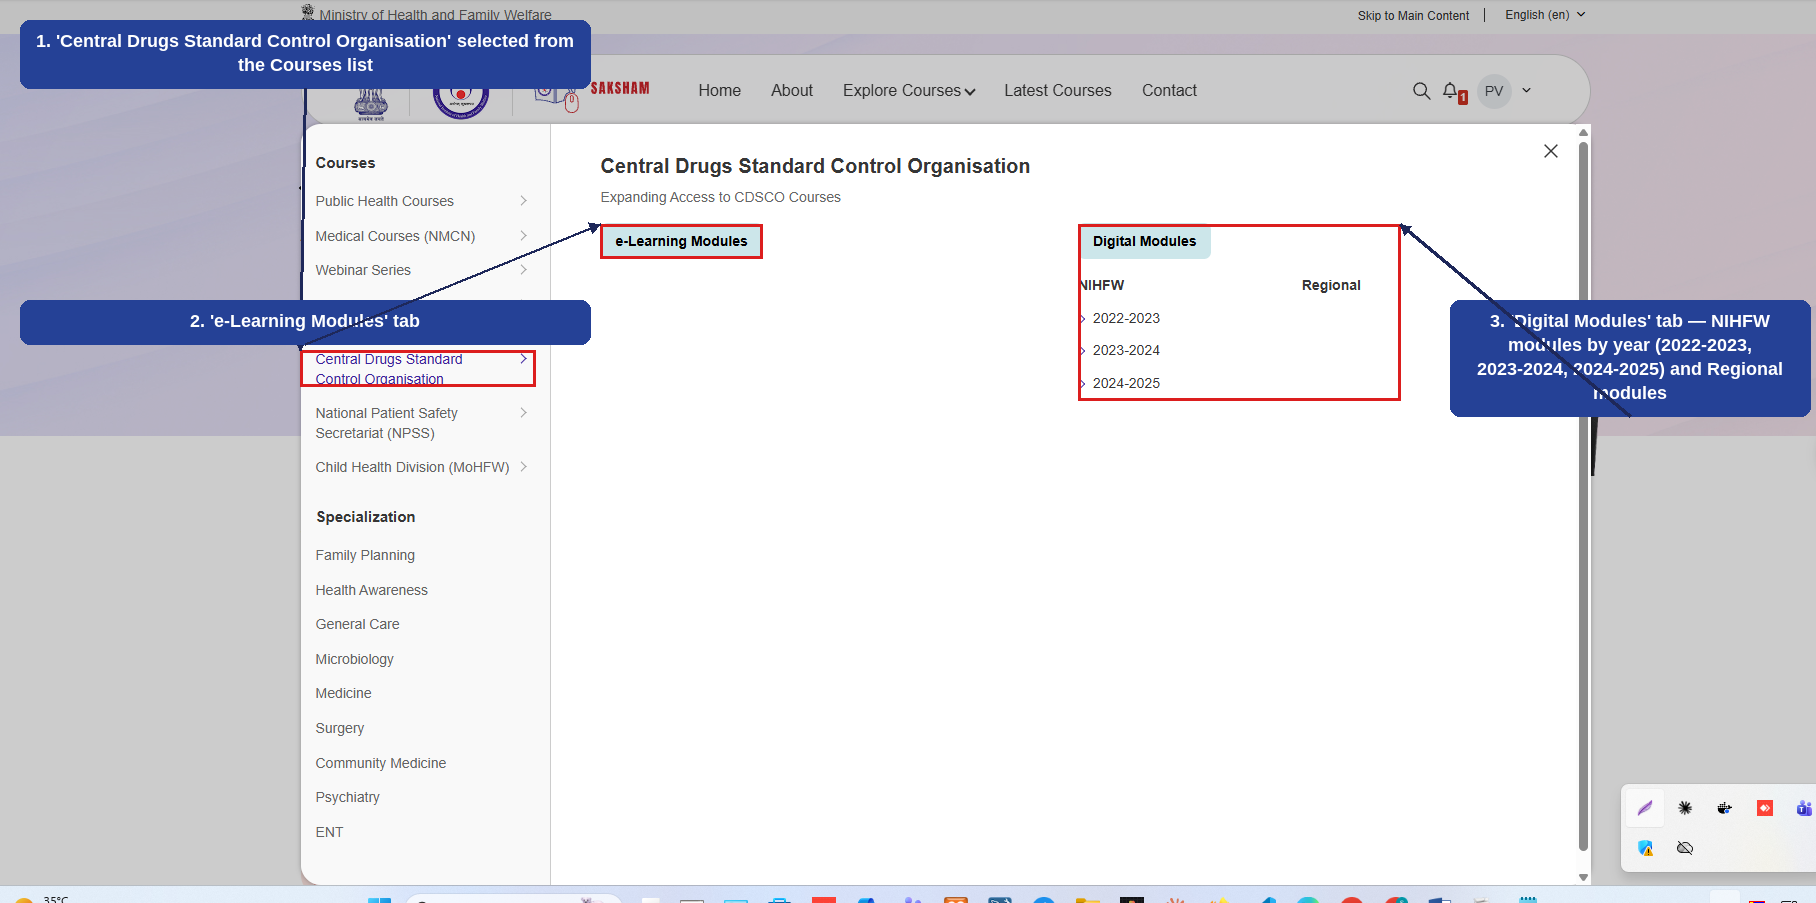Click the Windows security shield tray icon

(x=1645, y=848)
